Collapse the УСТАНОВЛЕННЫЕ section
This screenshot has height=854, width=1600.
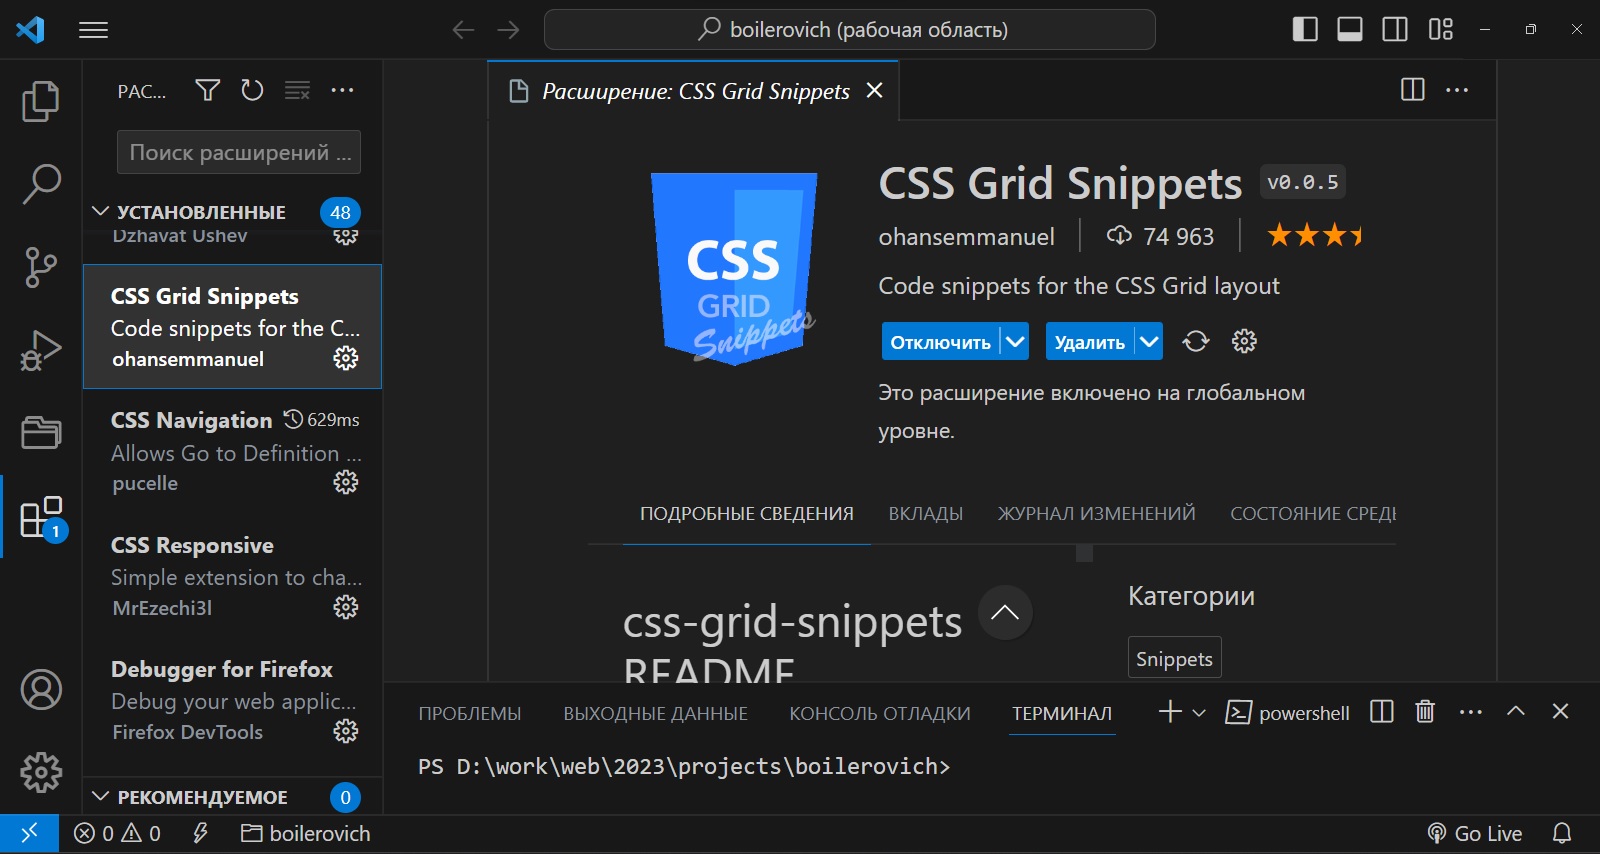(100, 212)
